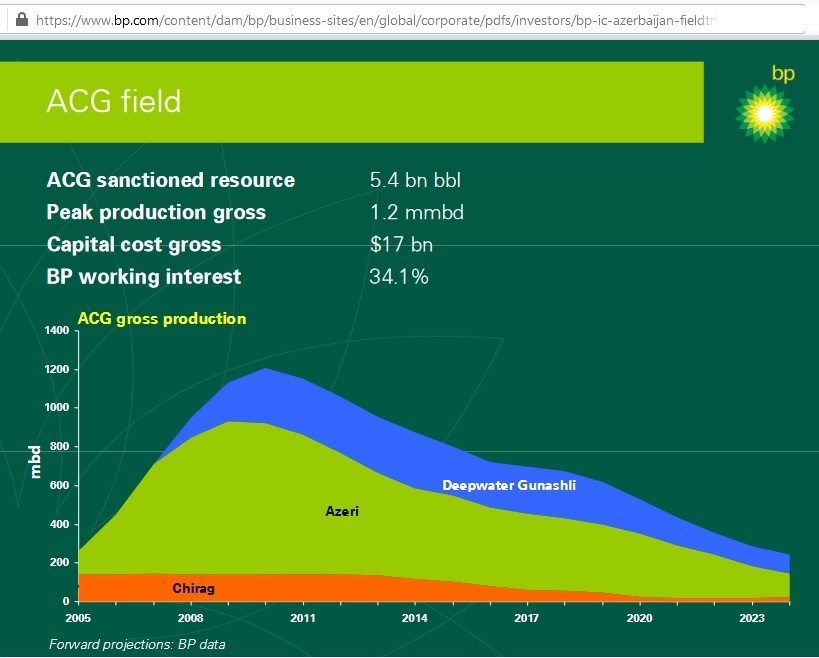
Task: Click the 'ACG gross production' chart title
Action: (x=162, y=319)
